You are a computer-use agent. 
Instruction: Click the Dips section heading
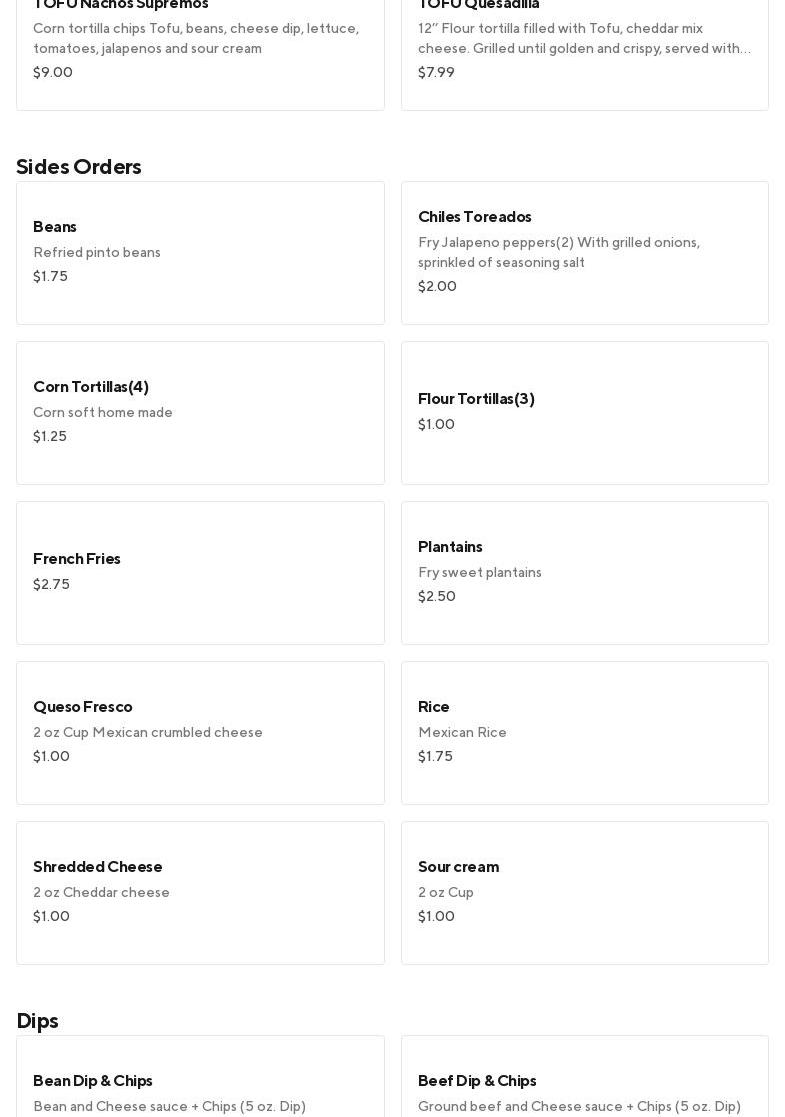click(37, 1021)
